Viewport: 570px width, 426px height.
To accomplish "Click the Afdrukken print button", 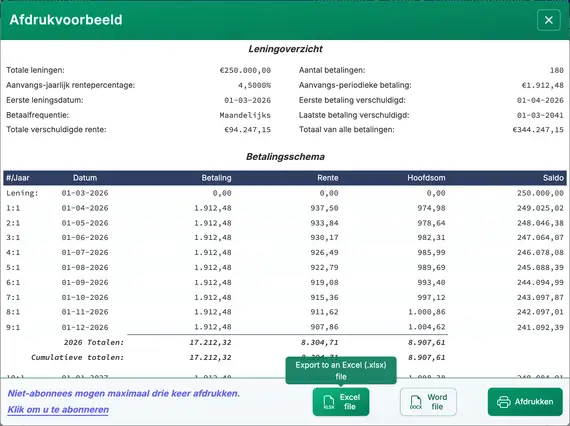I will click(x=525, y=402).
